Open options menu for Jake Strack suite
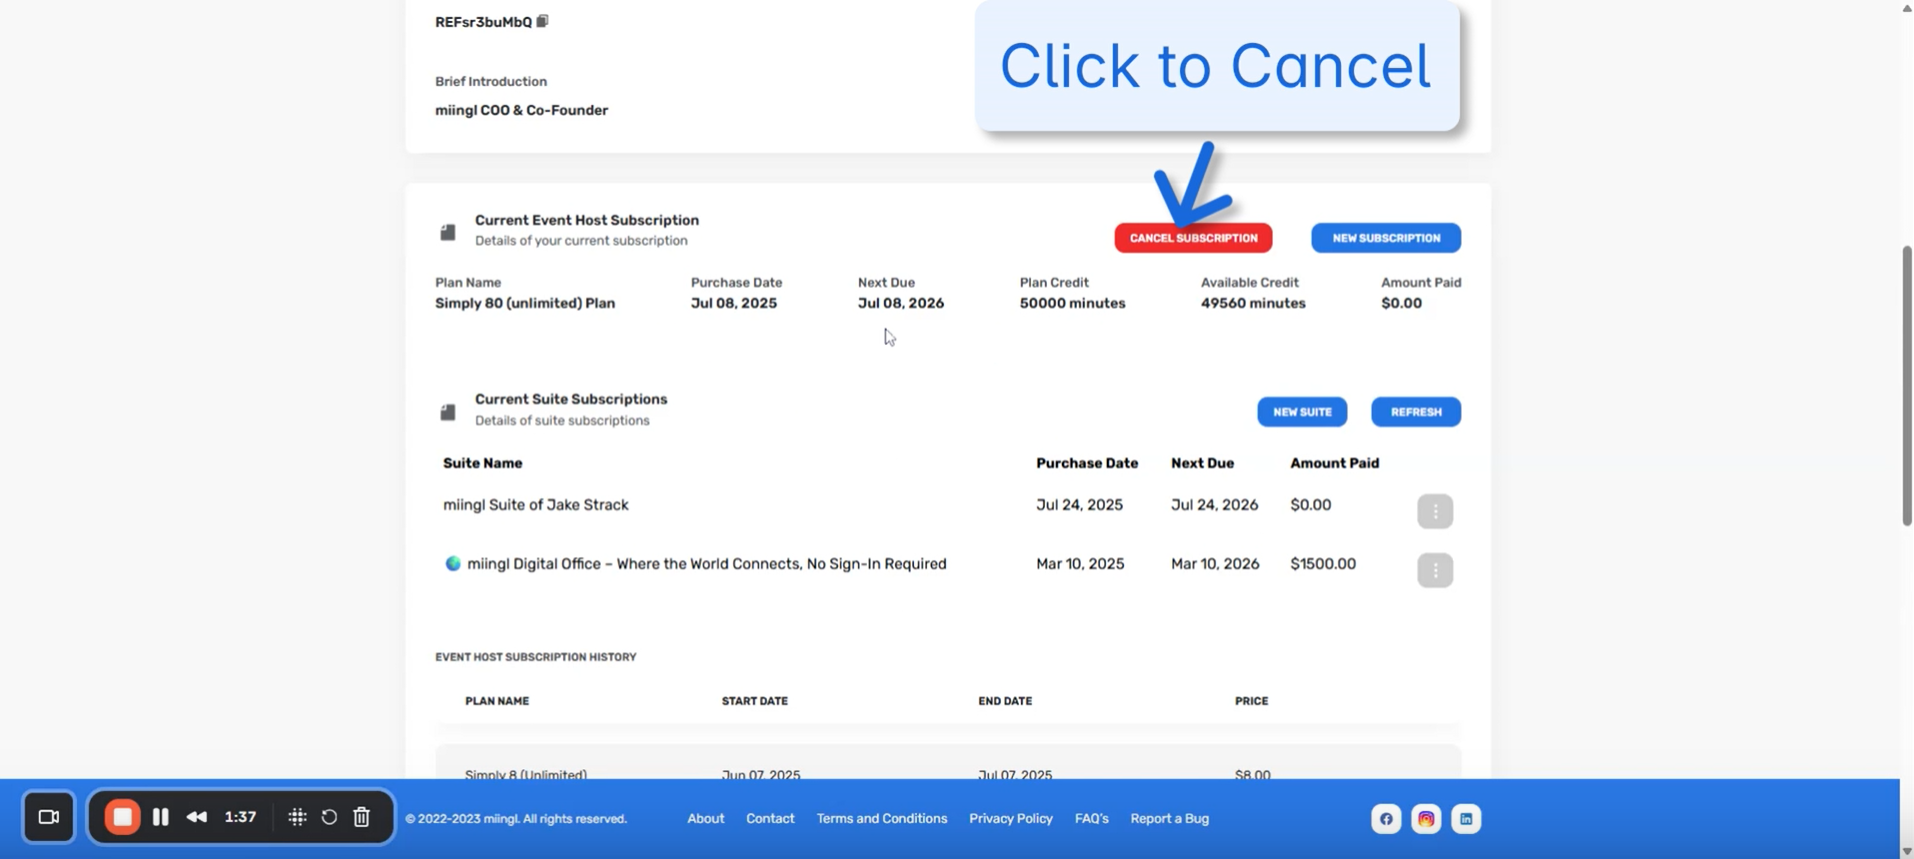This screenshot has width=1914, height=859. coord(1434,511)
